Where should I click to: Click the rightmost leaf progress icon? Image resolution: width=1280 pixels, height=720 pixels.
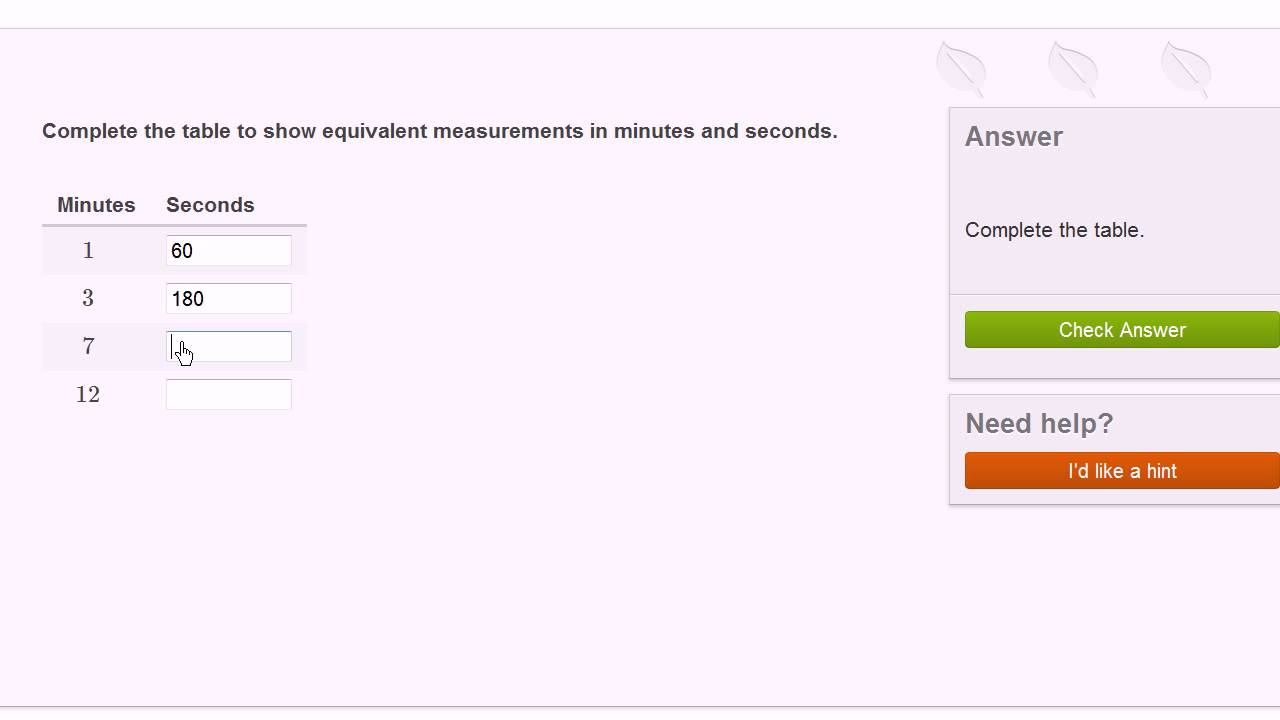pos(1186,68)
